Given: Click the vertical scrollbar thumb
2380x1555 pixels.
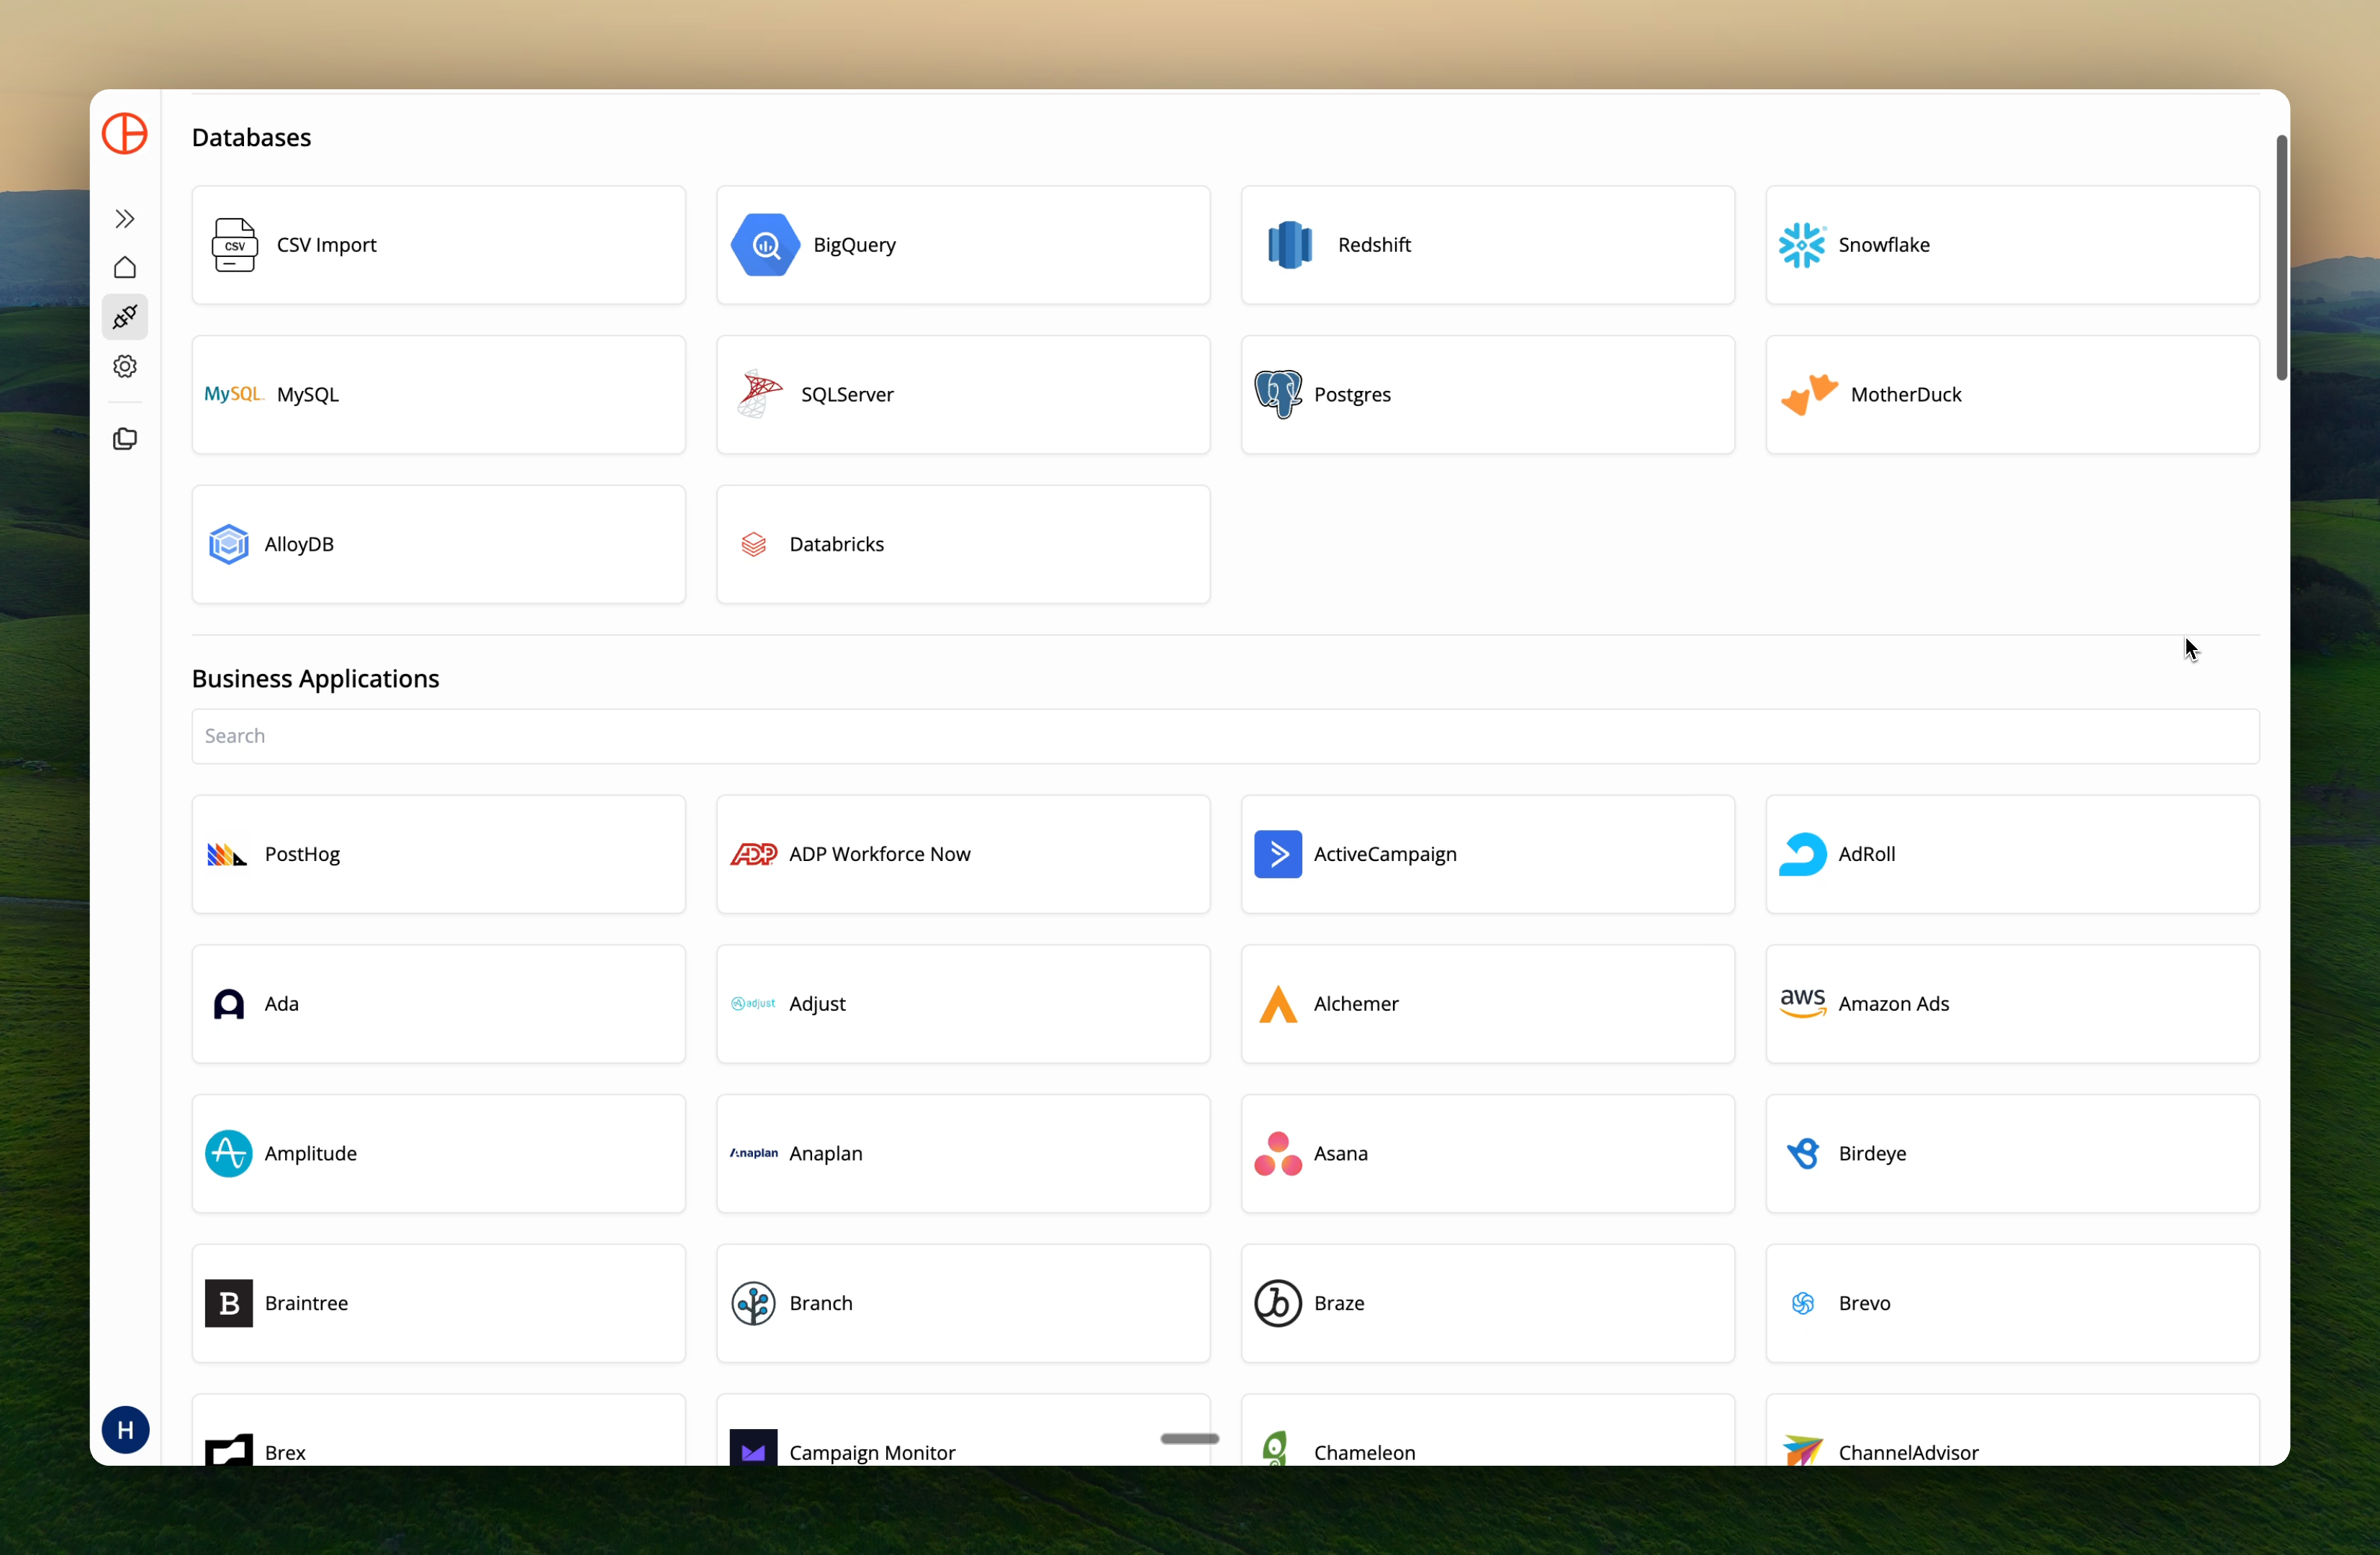Looking at the screenshot, I should pos(2281,258).
